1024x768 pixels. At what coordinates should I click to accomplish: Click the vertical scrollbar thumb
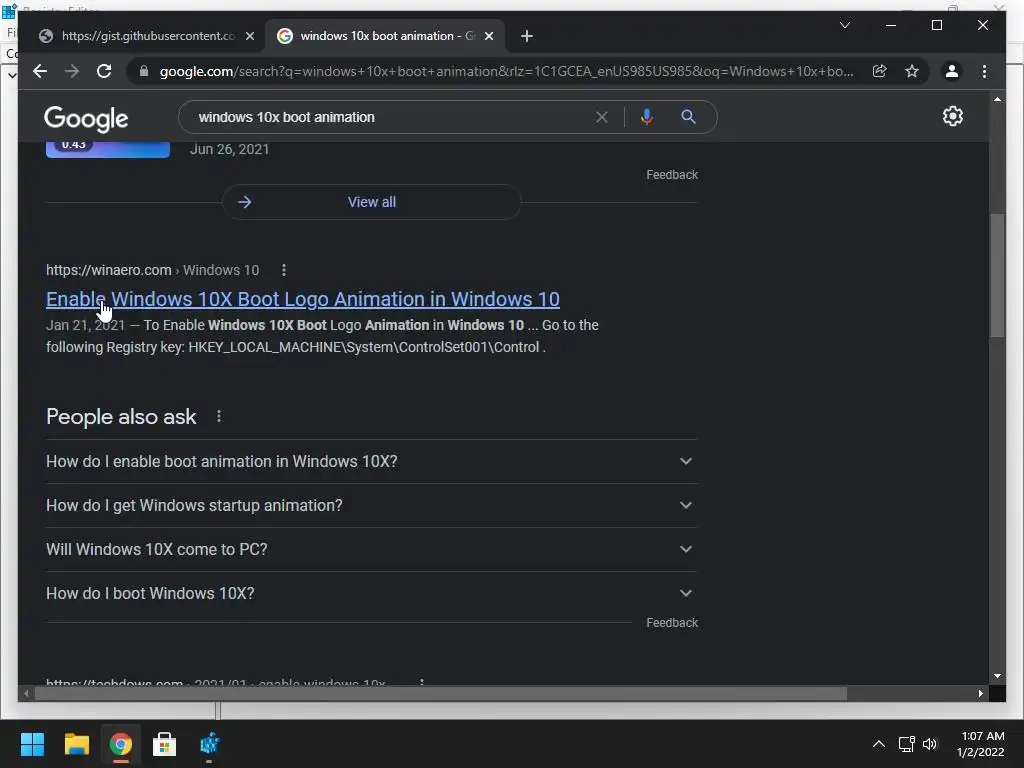coord(997,276)
